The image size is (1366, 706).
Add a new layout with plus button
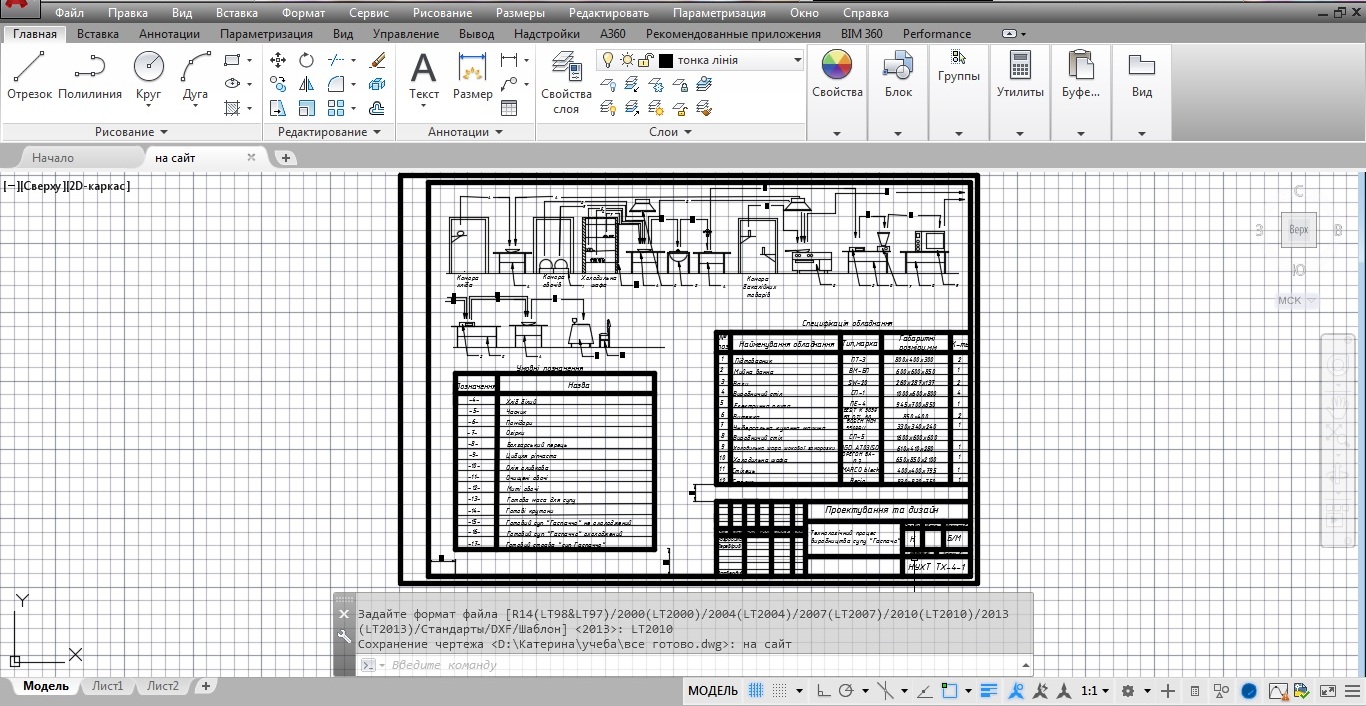pos(205,686)
